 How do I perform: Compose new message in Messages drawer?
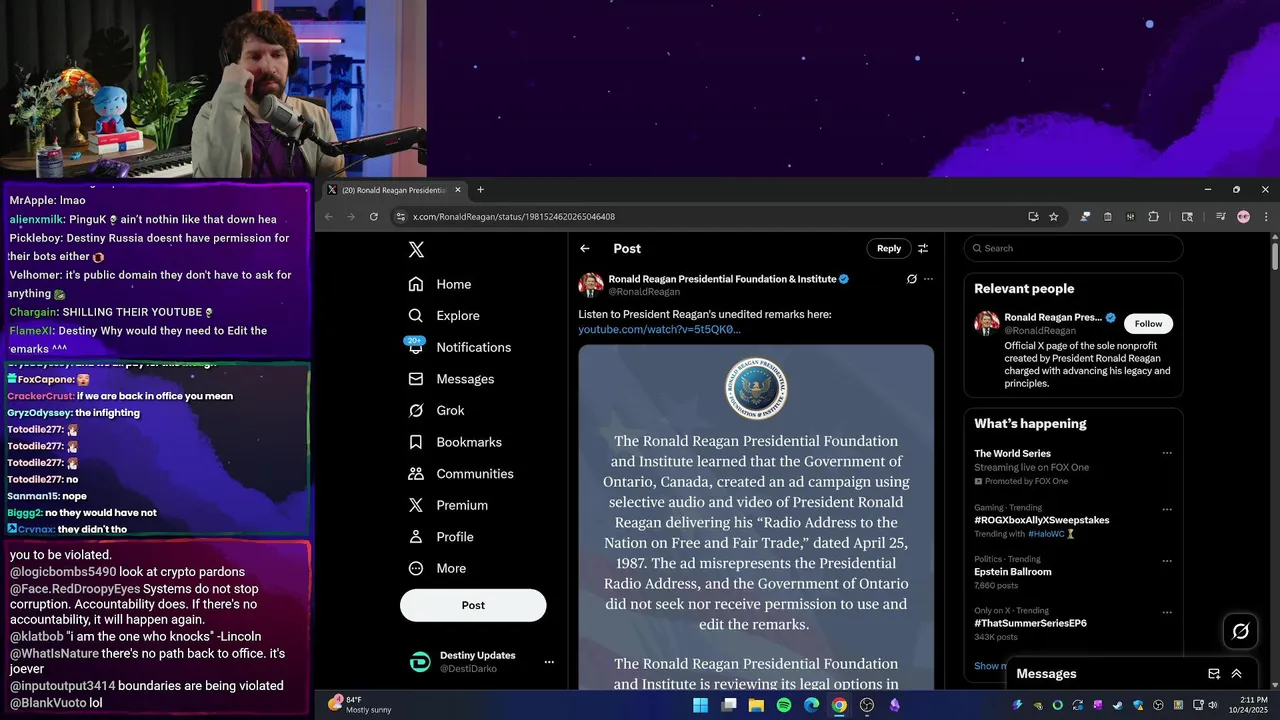(x=1214, y=674)
